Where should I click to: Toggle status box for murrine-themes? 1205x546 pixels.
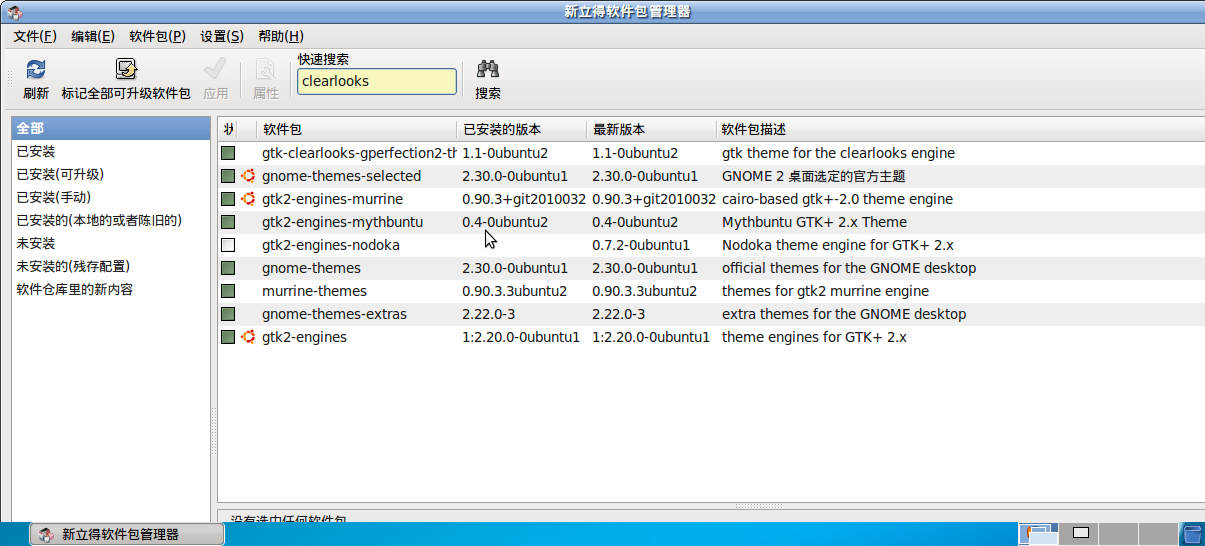pos(228,291)
